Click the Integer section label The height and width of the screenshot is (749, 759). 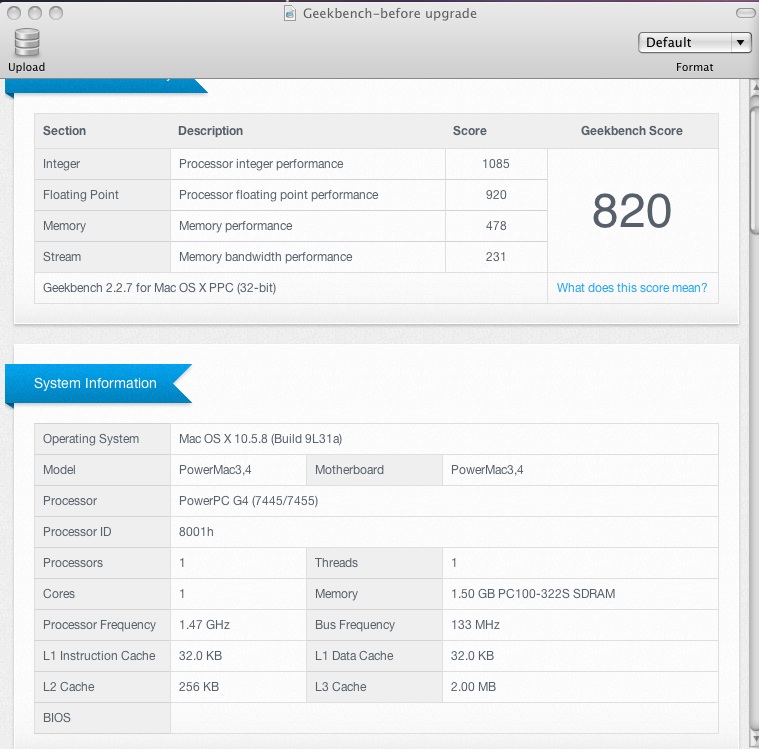61,164
